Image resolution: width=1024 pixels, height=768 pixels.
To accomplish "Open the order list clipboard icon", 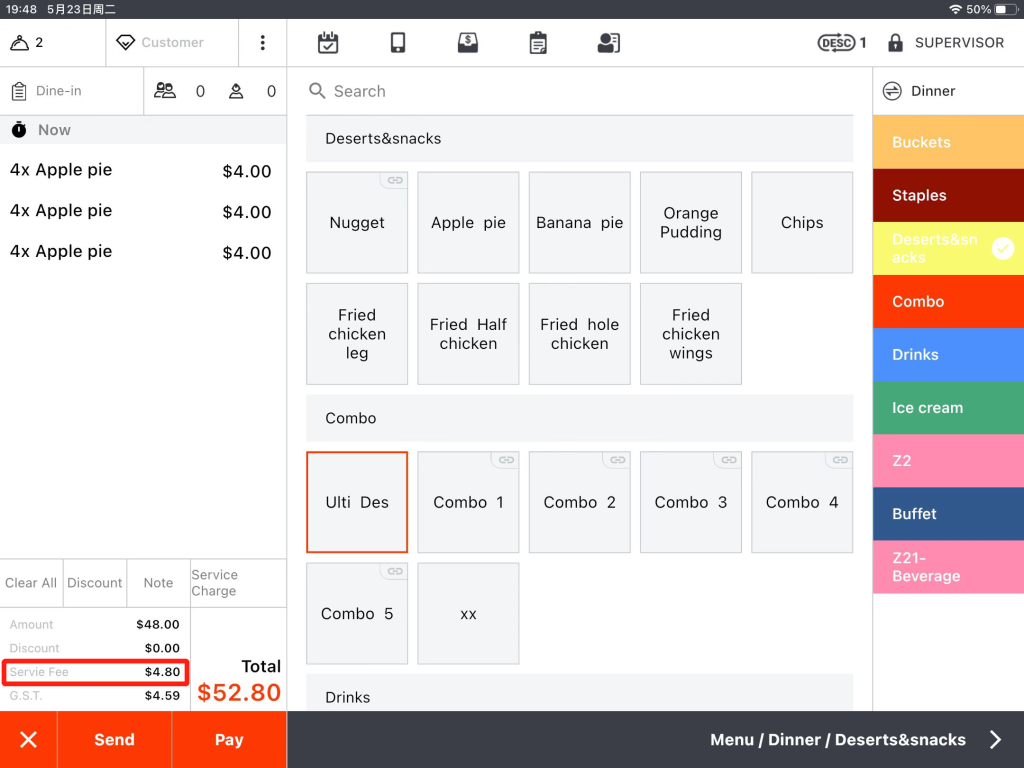I will point(538,43).
